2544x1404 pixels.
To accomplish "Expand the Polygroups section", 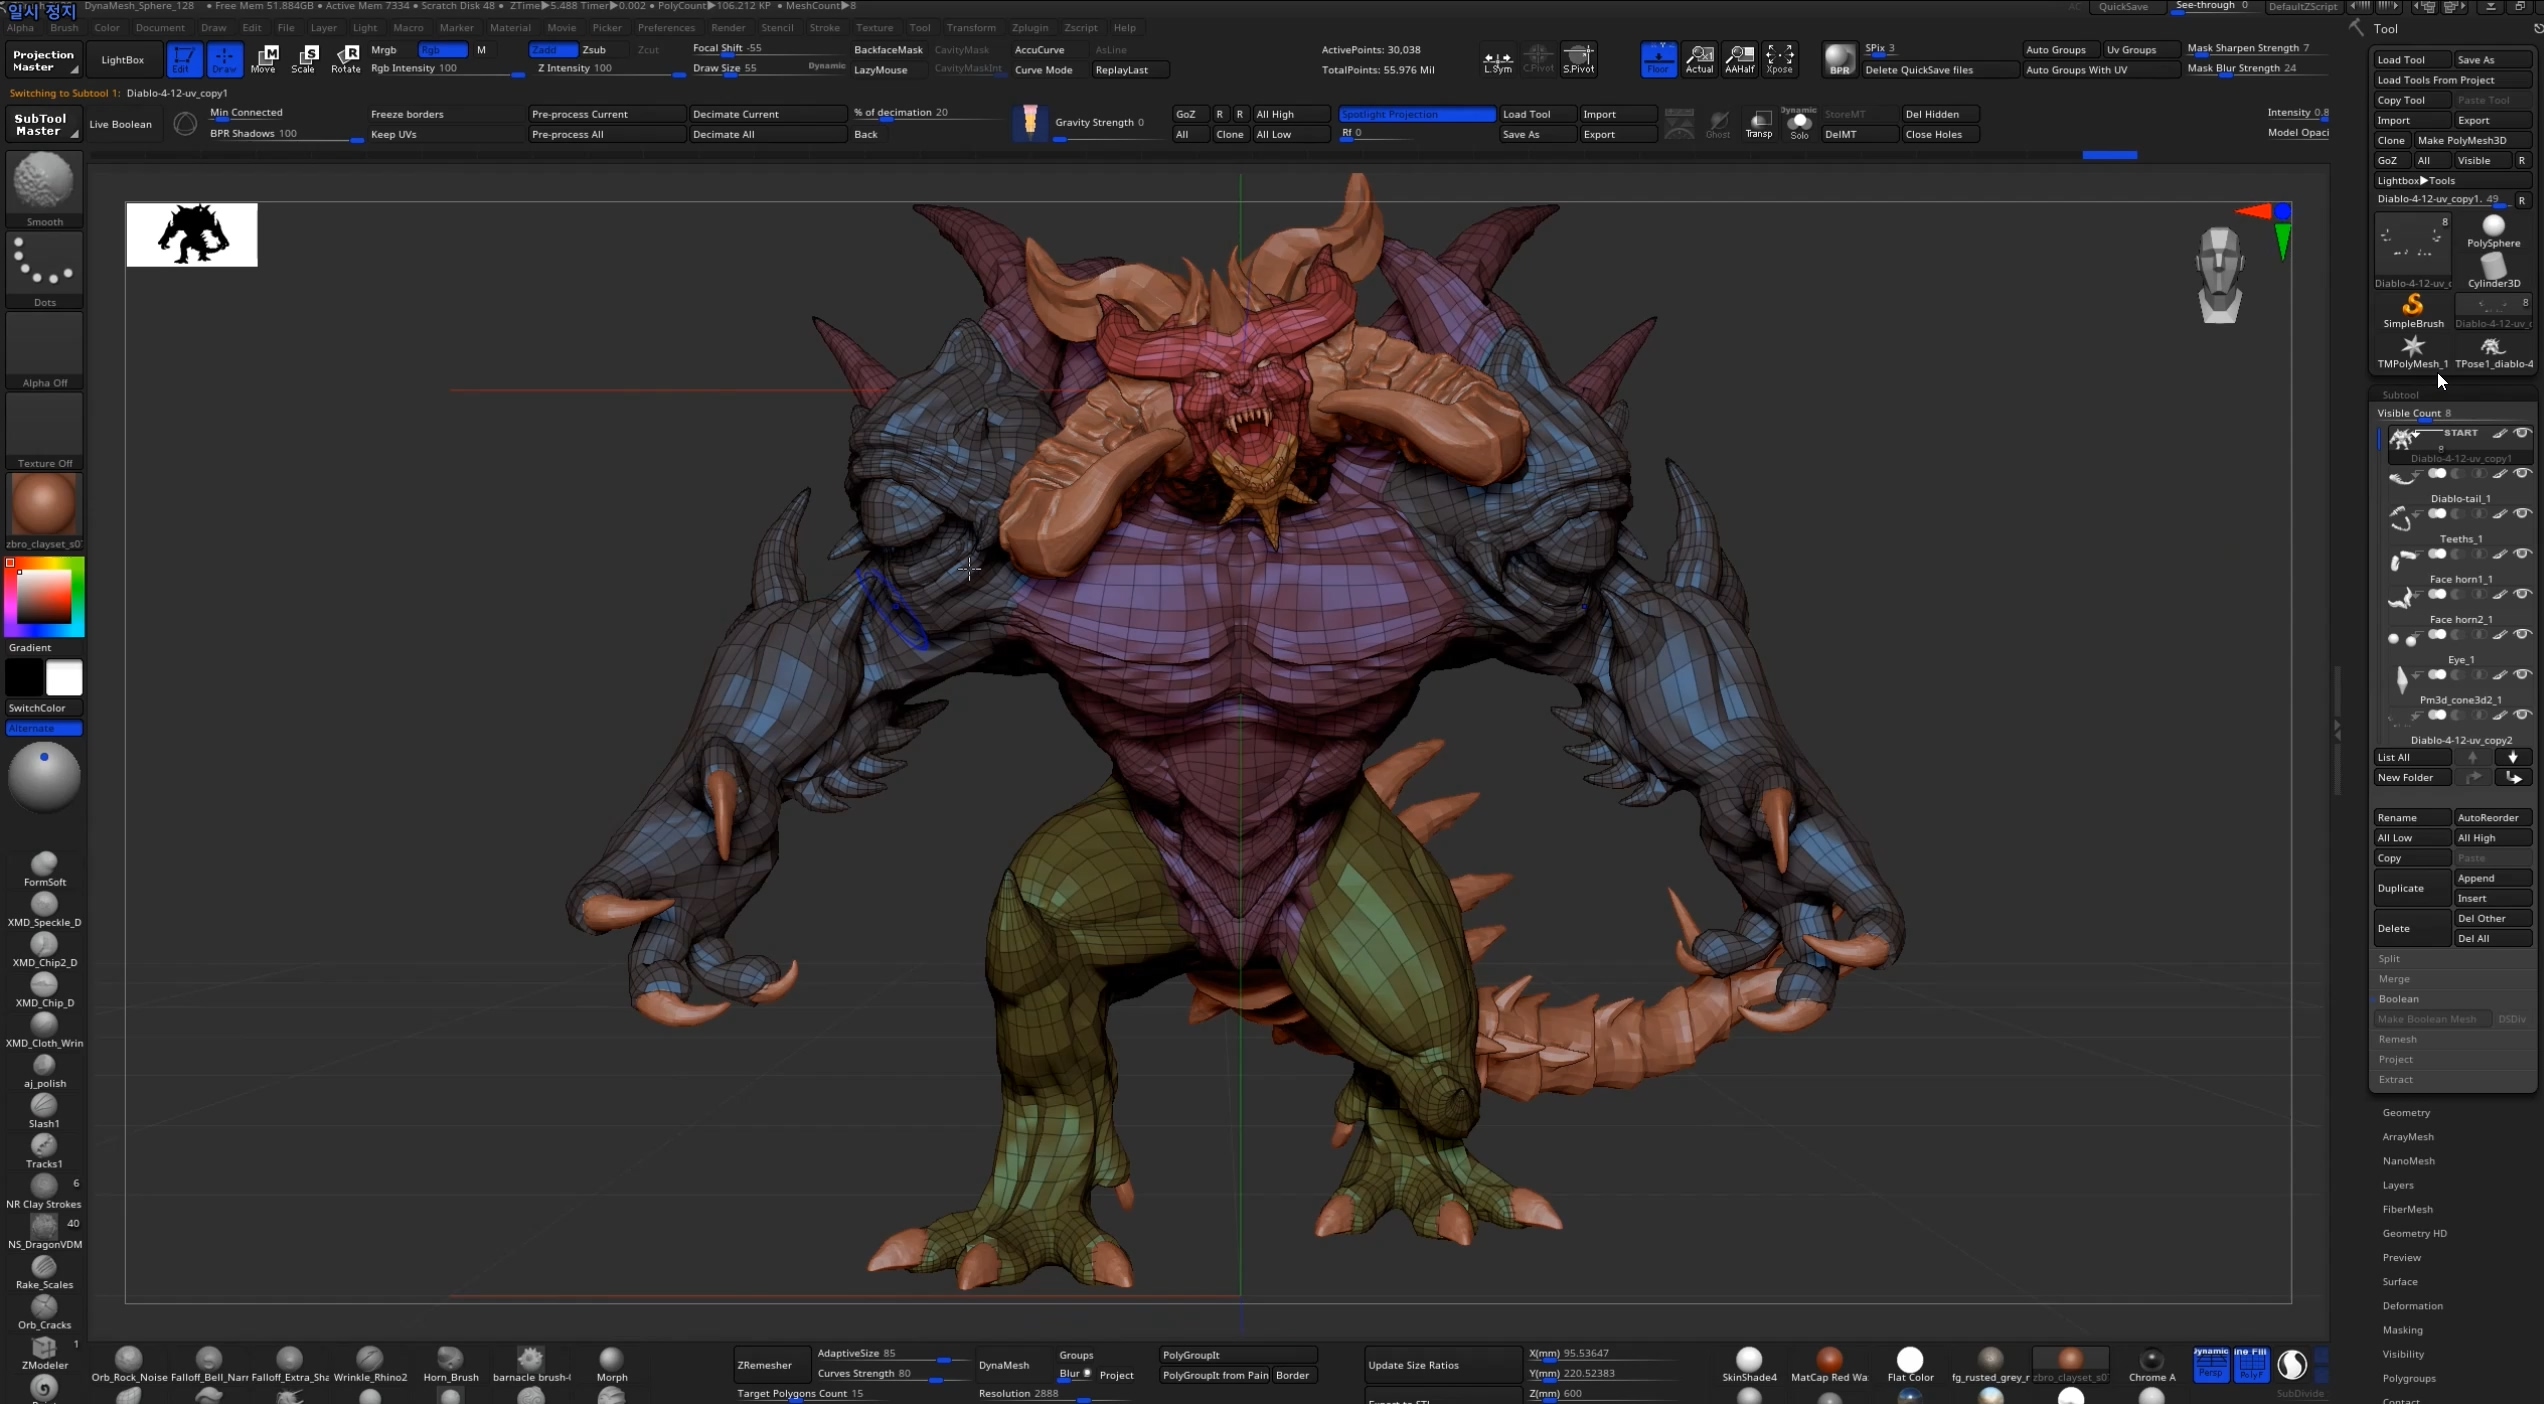I will coord(2409,1378).
